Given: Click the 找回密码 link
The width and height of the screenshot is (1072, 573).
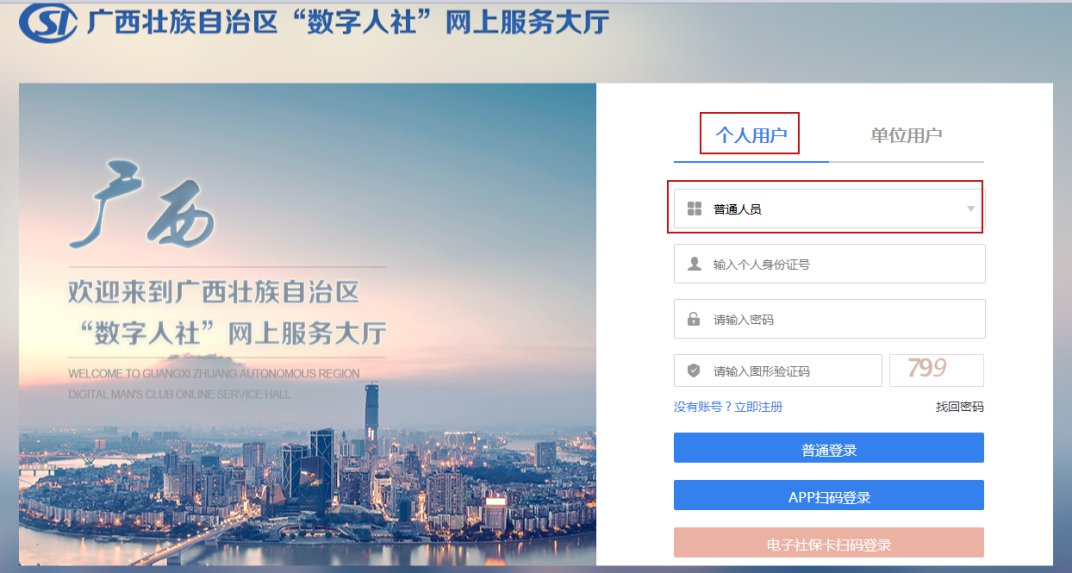Looking at the screenshot, I should coord(959,407).
